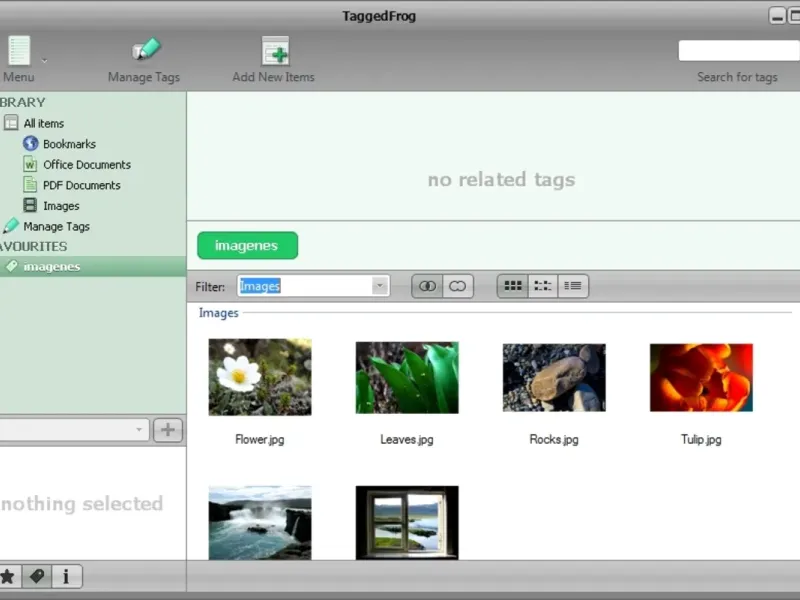Select the Flower.jpg thumbnail
This screenshot has height=600, width=800.
coord(260,377)
